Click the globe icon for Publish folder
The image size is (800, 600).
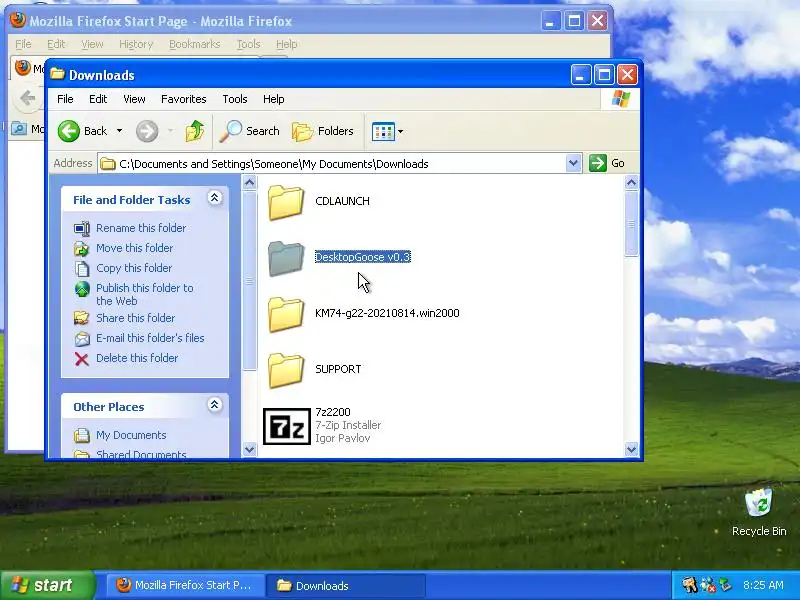click(x=82, y=289)
